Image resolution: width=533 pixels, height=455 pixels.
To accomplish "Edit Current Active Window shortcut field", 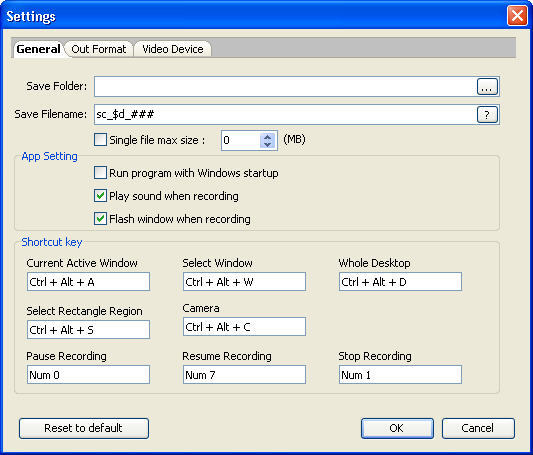I will click(x=88, y=282).
